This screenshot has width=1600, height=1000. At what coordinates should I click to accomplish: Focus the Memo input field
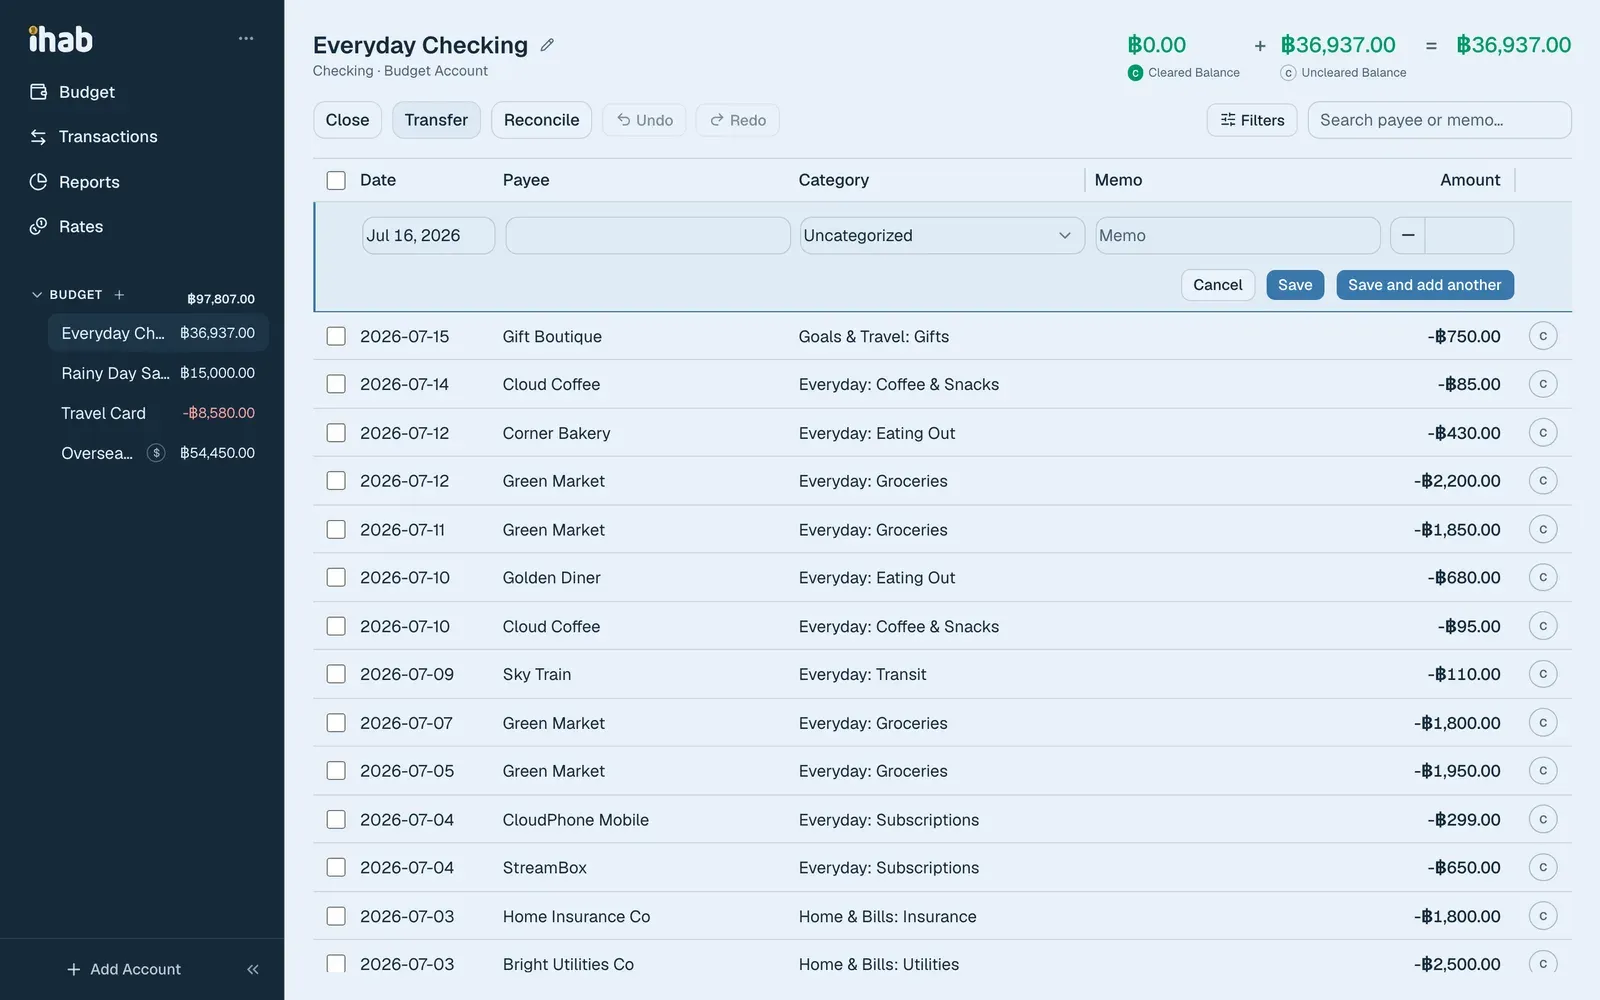click(1238, 236)
